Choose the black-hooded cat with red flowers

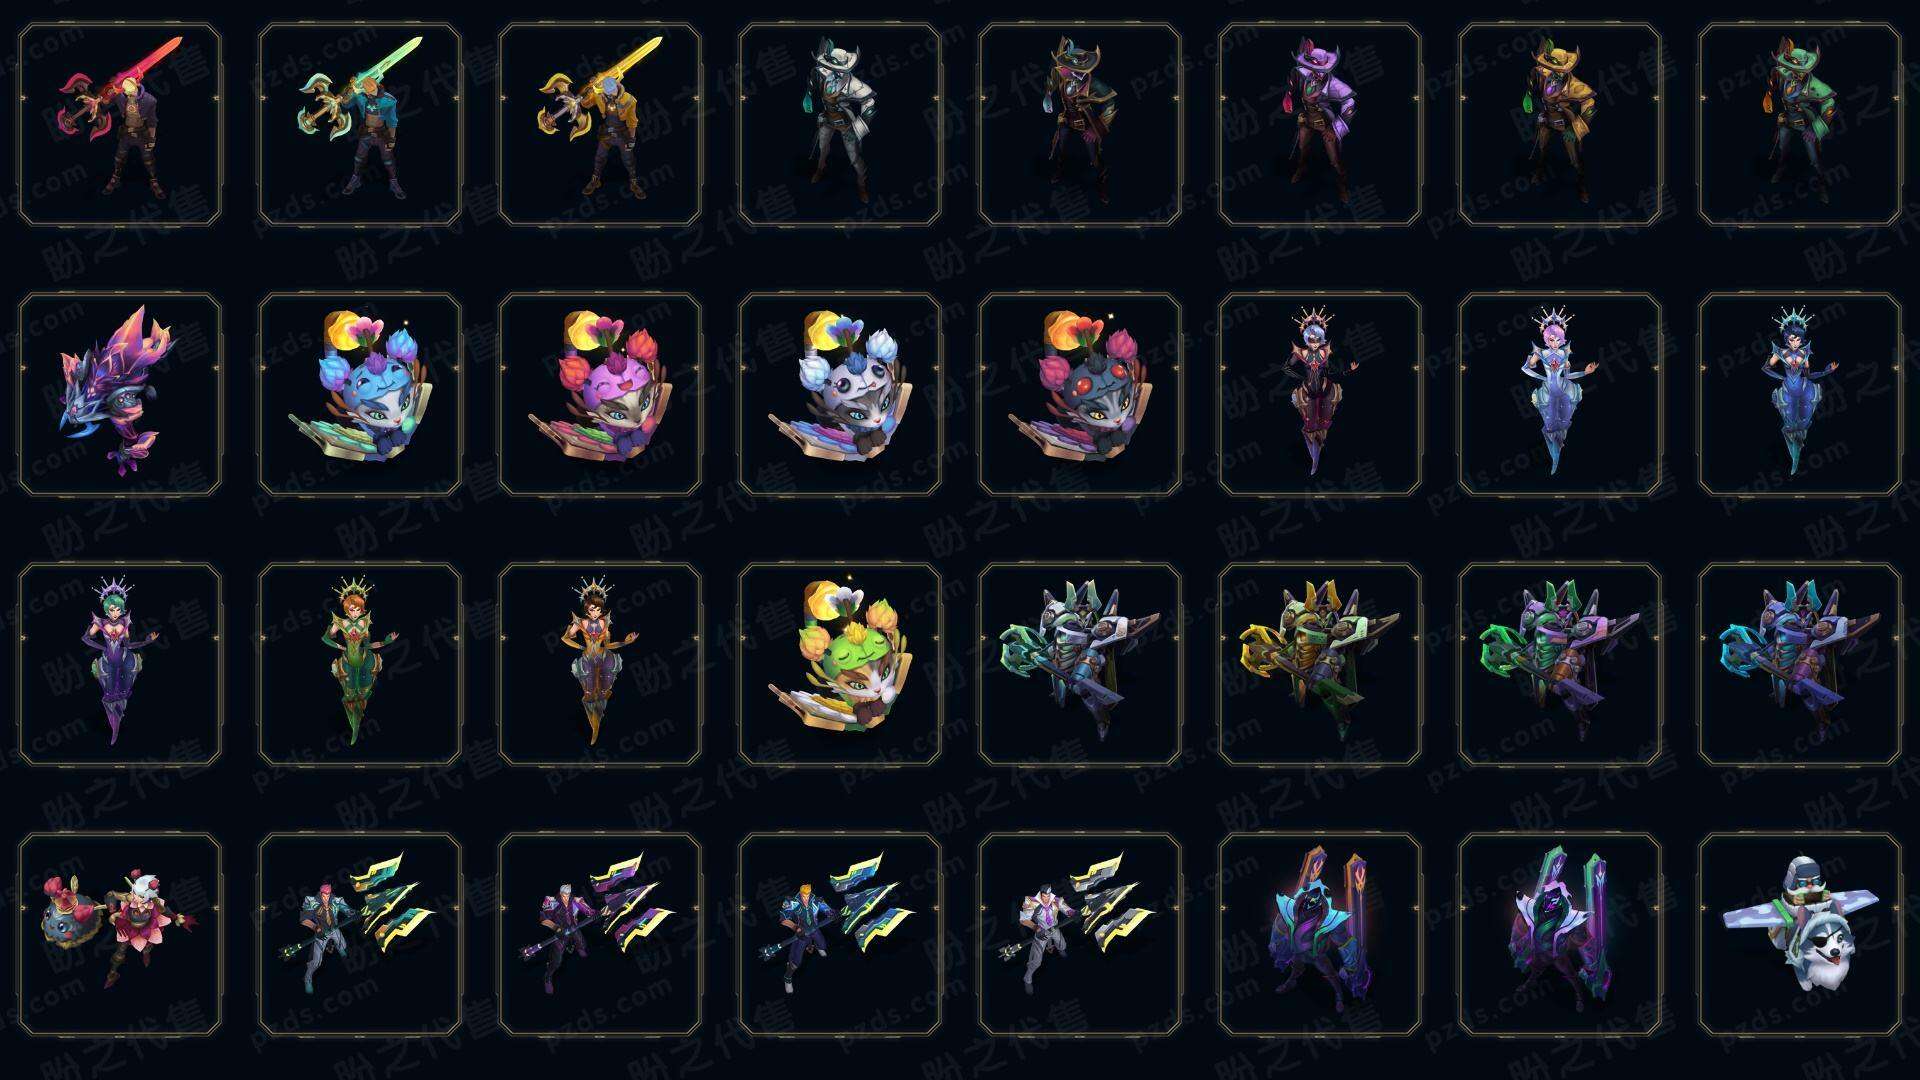[1080, 394]
